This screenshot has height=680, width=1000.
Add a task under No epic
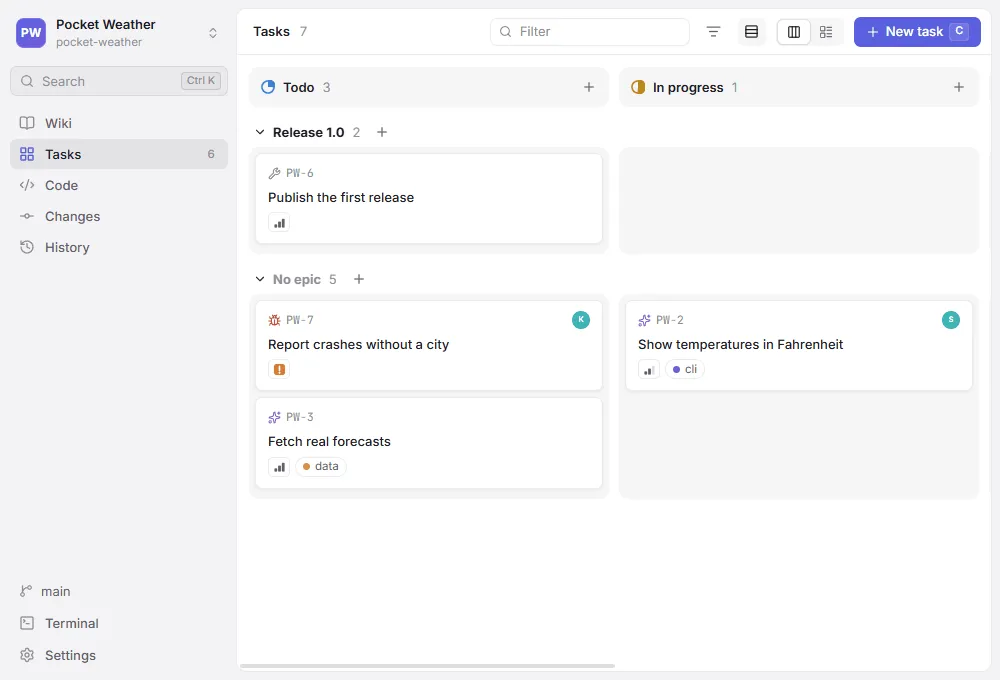pyautogui.click(x=358, y=279)
